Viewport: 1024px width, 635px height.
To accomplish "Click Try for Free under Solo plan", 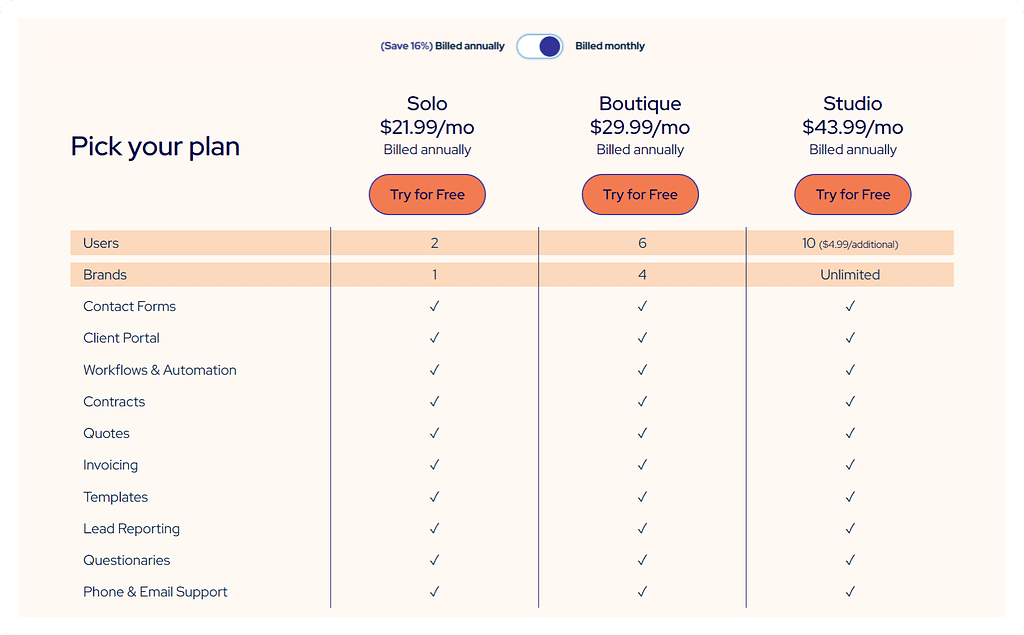I will click(427, 195).
